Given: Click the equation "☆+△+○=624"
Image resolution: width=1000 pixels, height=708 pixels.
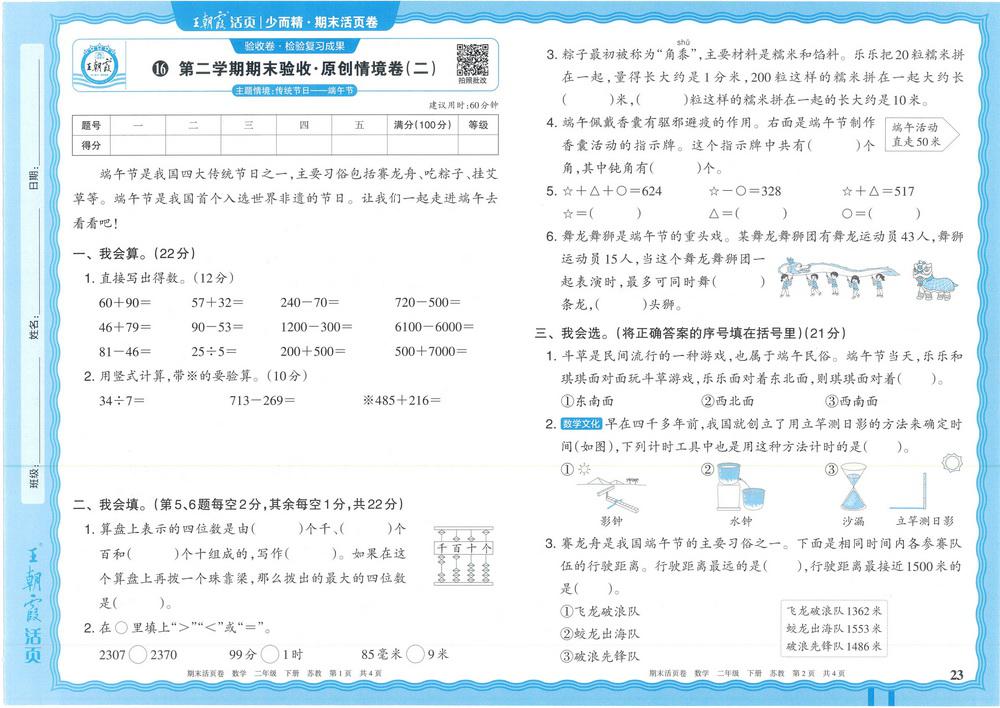Looking at the screenshot, I should pos(612,191).
